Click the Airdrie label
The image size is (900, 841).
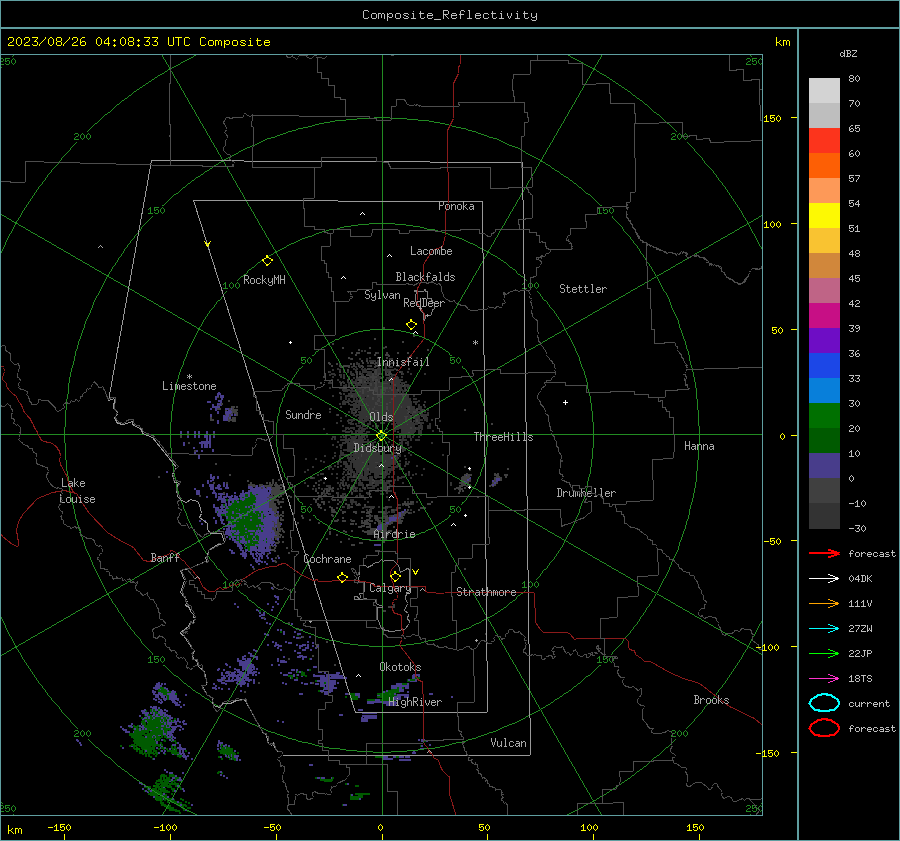(x=394, y=534)
